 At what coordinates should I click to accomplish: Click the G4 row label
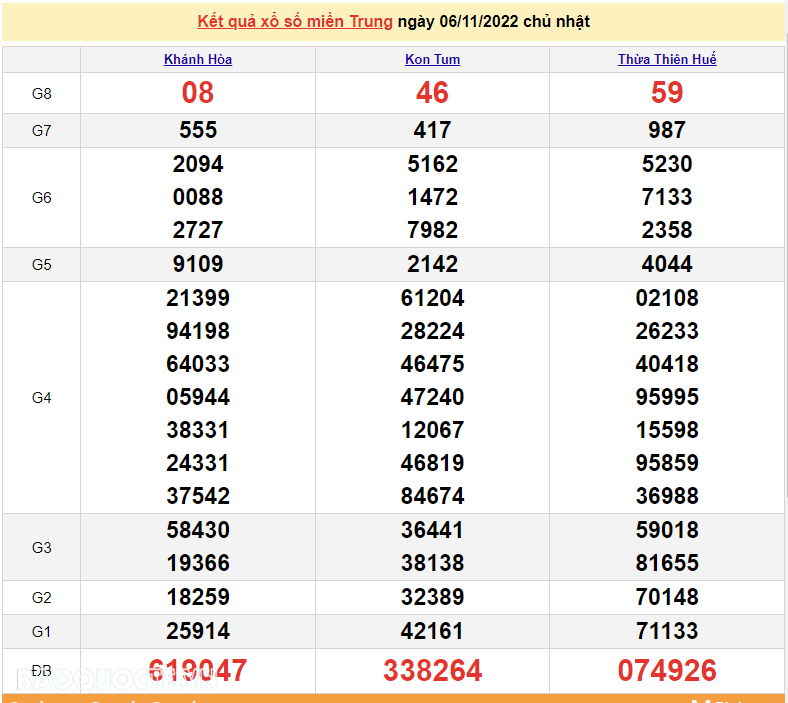41,397
